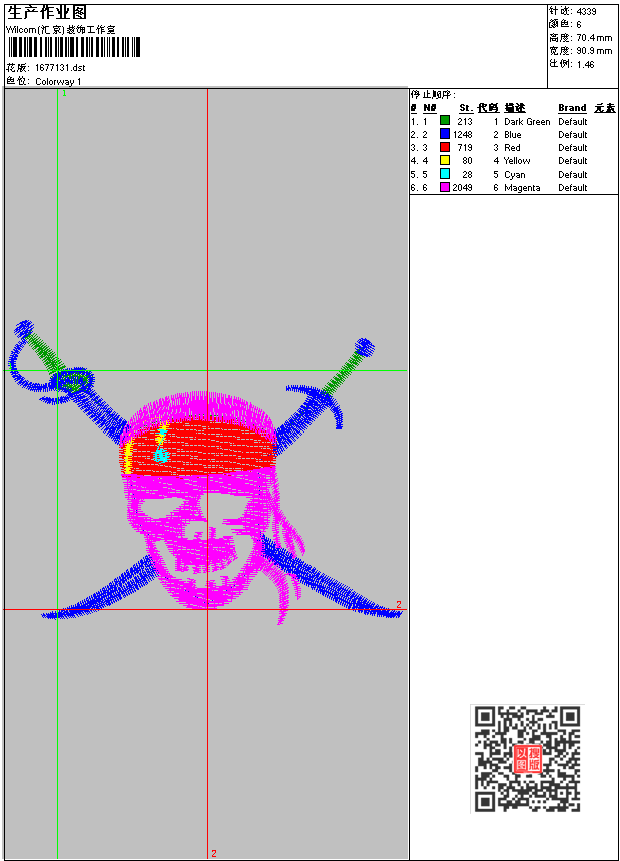The width and height of the screenshot is (620, 861).
Task: Click the stitch count value 4339
Action: tap(587, 12)
